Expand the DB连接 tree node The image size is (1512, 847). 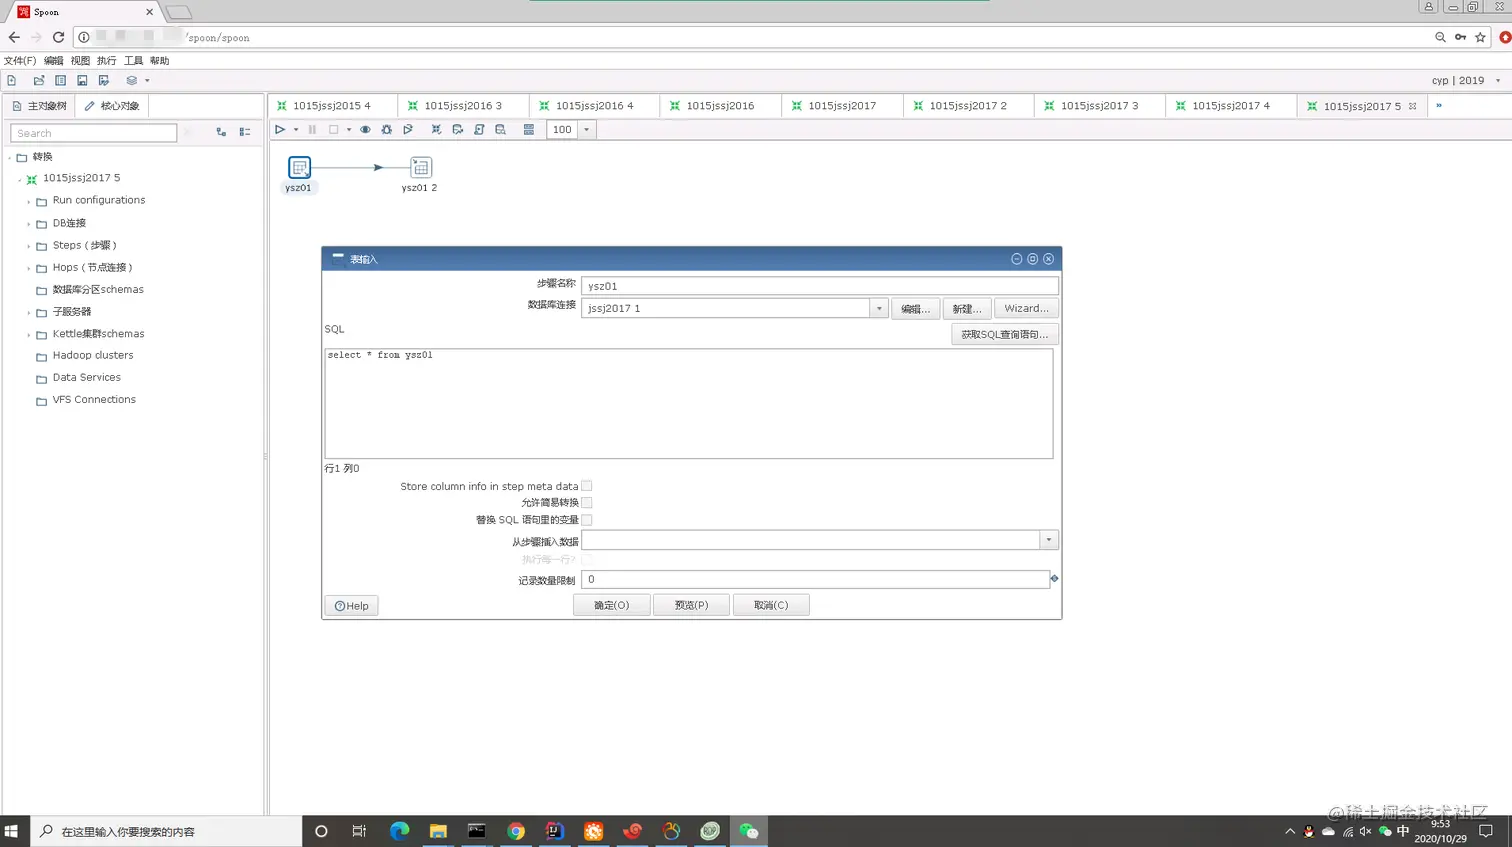(29, 224)
